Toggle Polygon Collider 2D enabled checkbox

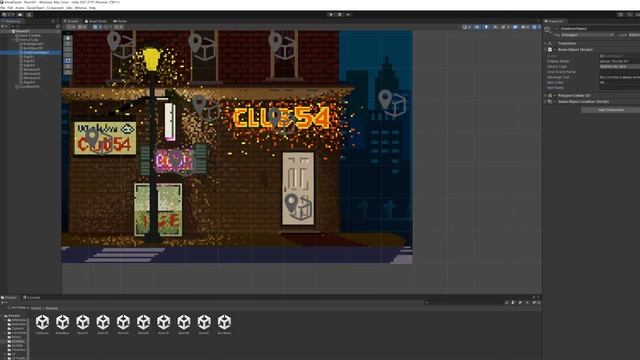click(x=555, y=96)
